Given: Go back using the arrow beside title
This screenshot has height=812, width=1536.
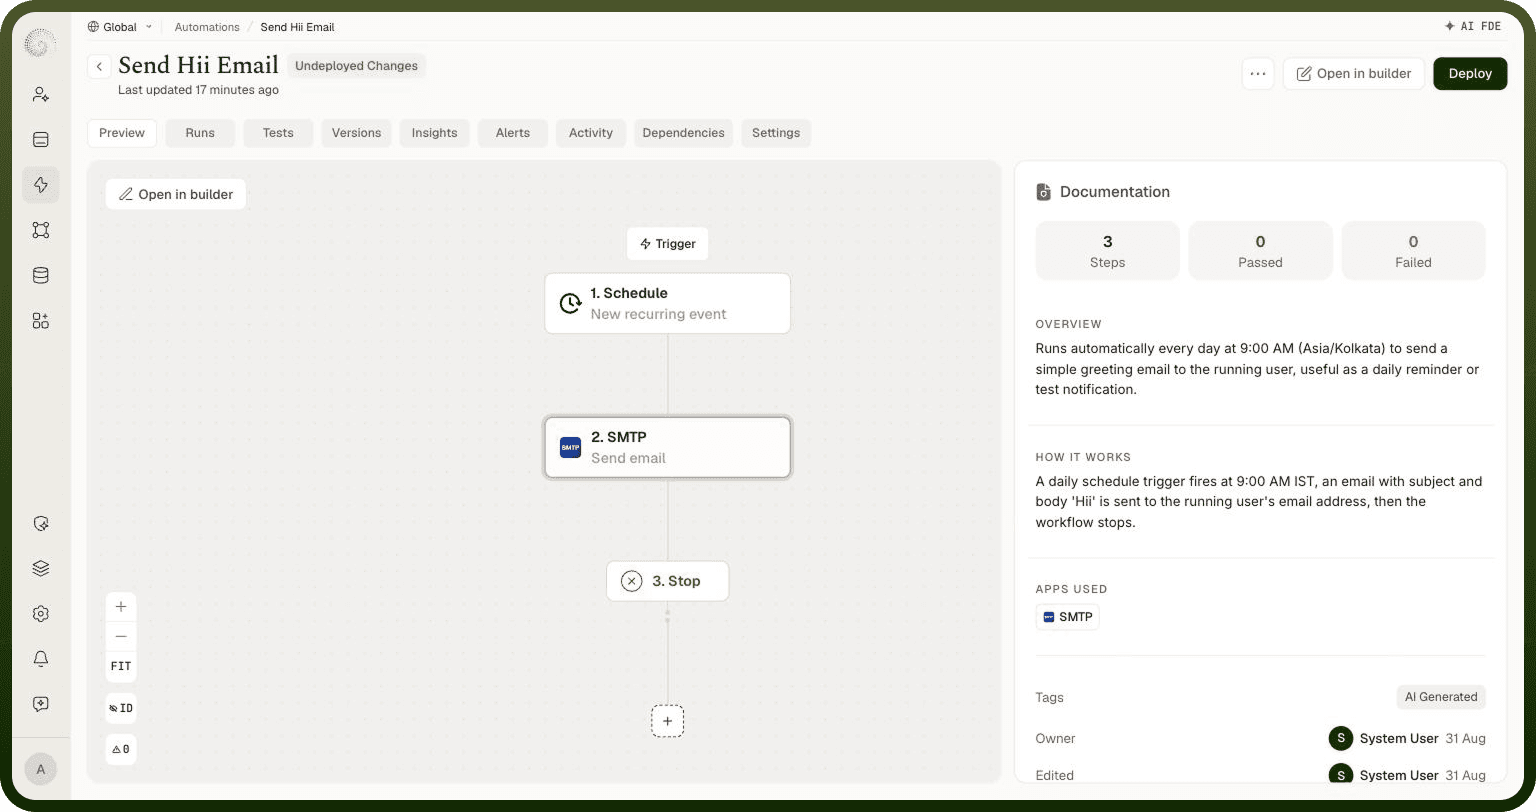Looking at the screenshot, I should pyautogui.click(x=99, y=66).
